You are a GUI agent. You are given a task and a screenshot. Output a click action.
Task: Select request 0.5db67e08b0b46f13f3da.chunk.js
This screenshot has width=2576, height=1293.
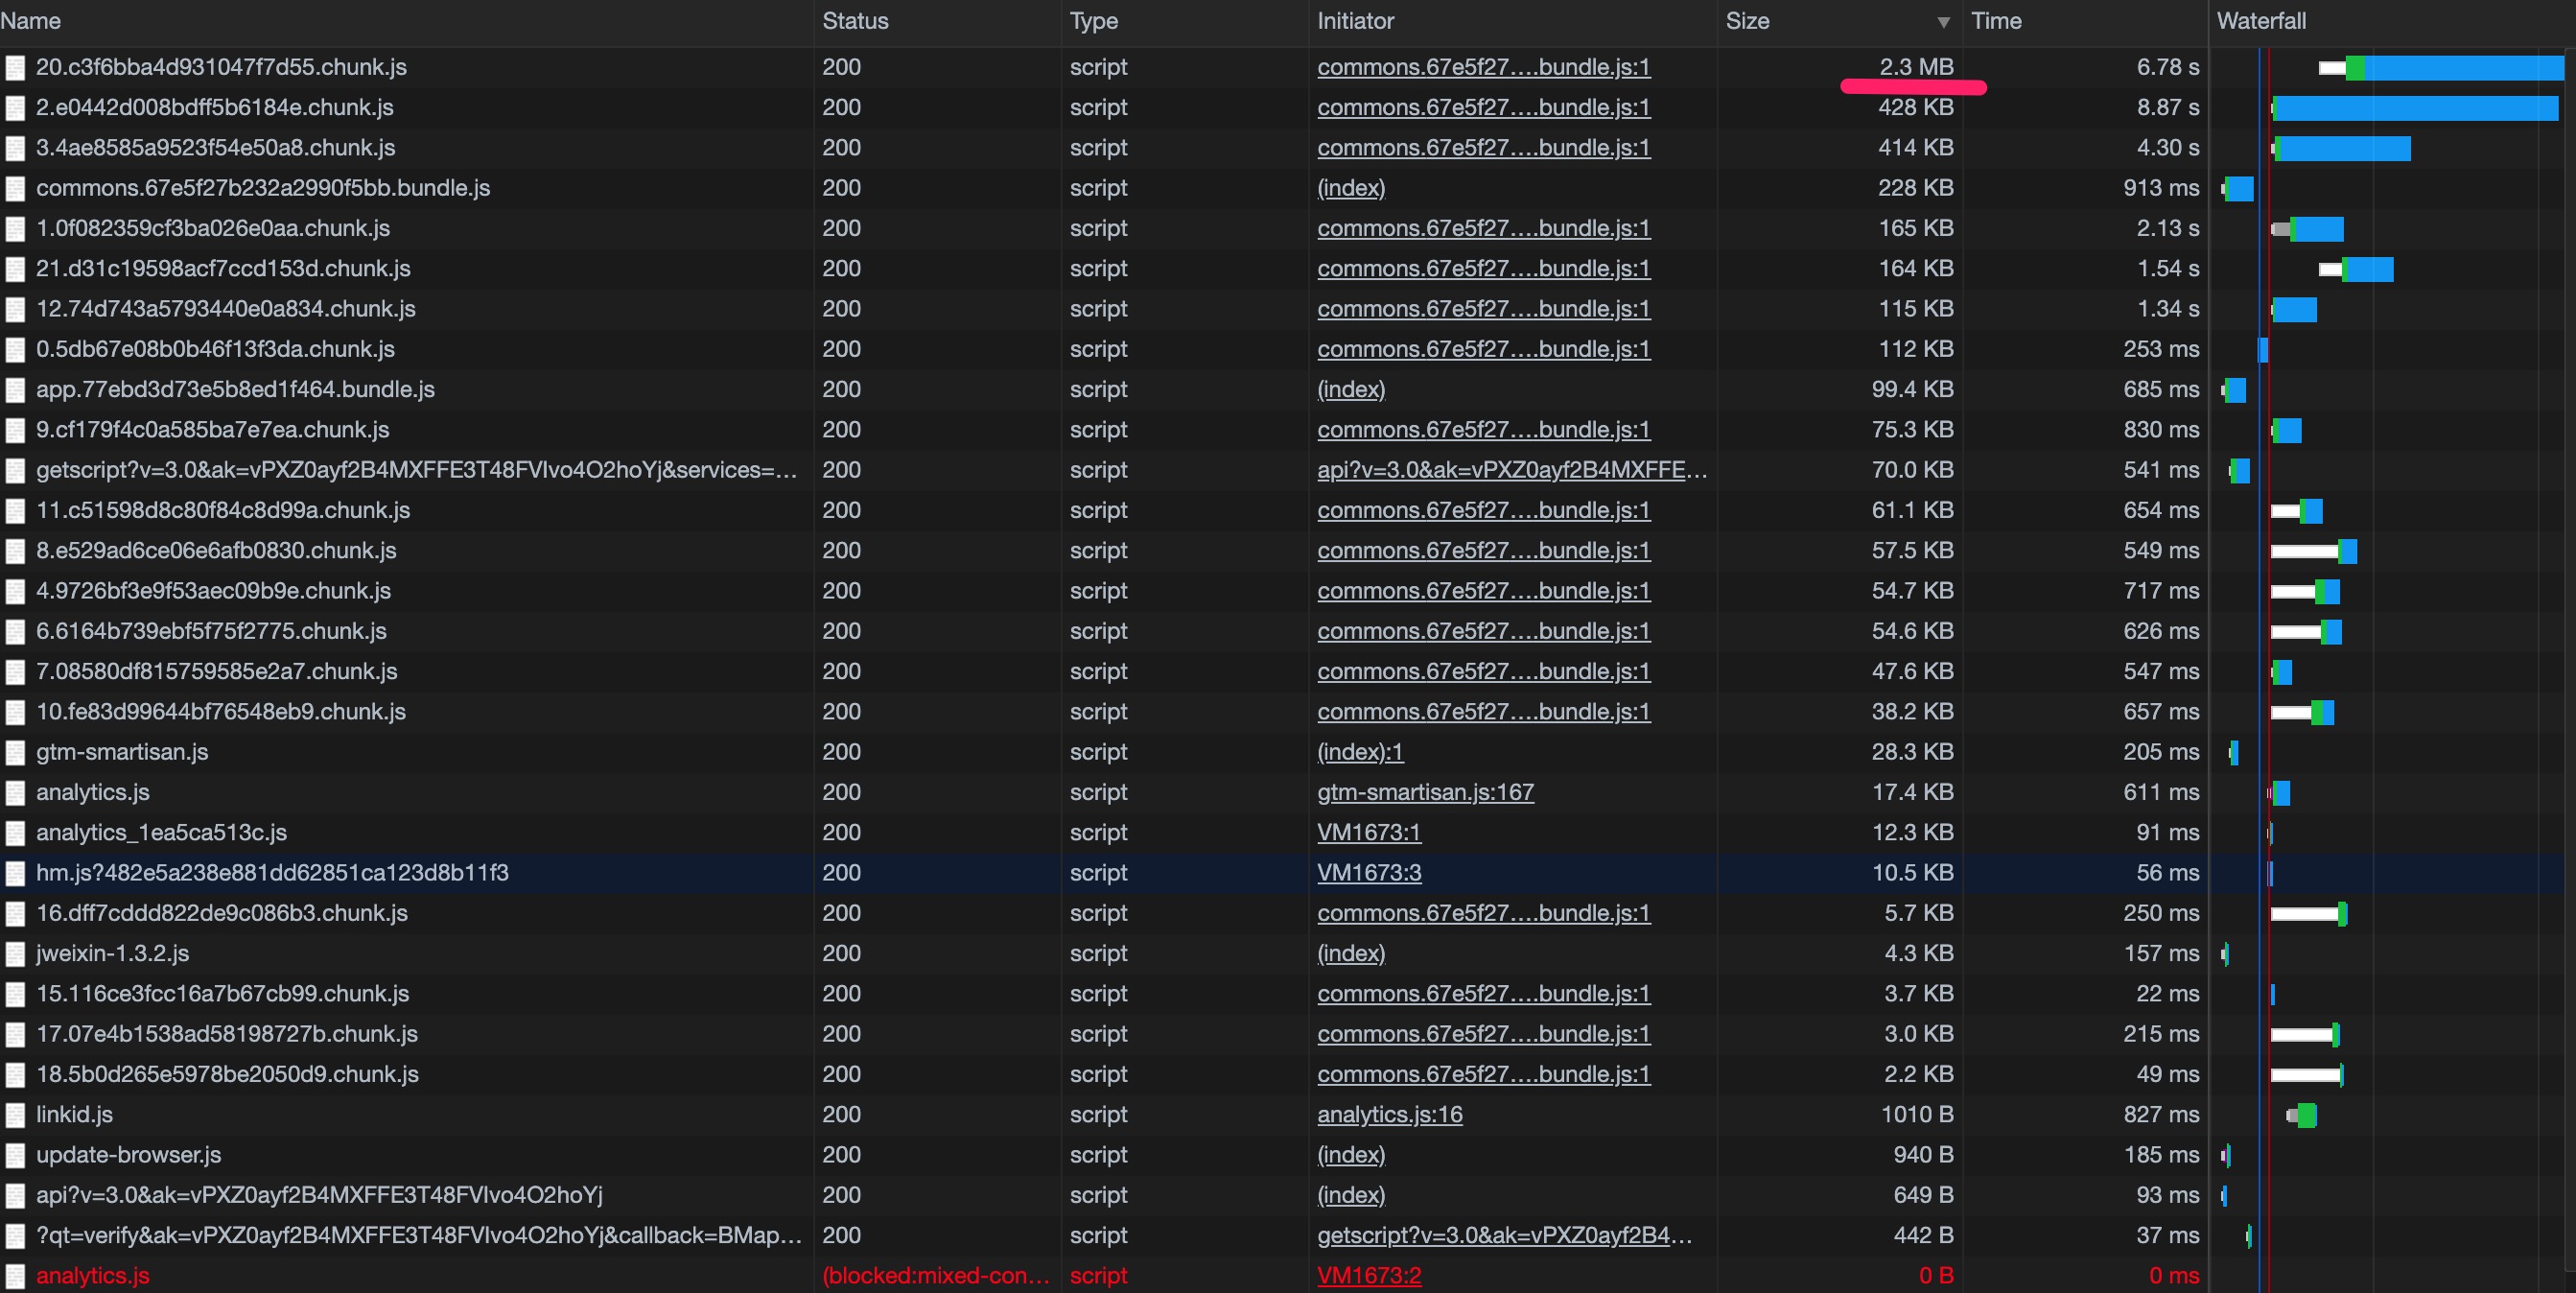[215, 349]
